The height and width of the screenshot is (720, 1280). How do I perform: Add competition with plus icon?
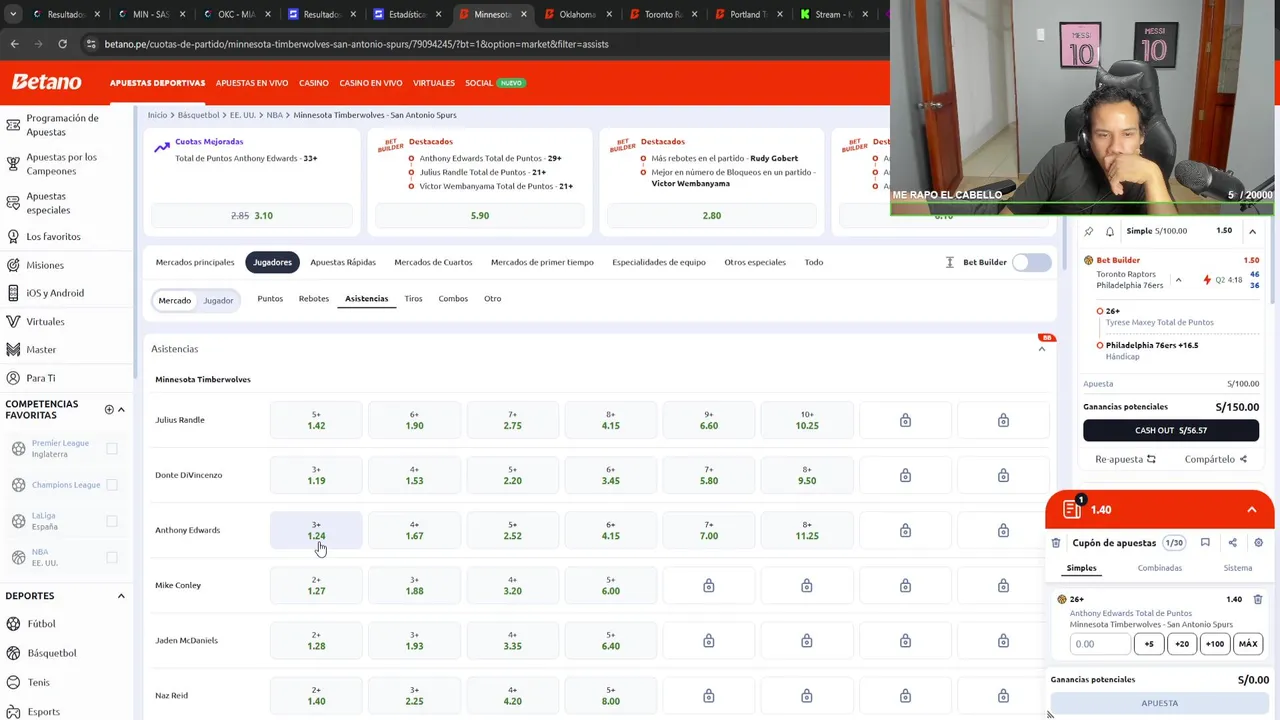pyautogui.click(x=109, y=410)
